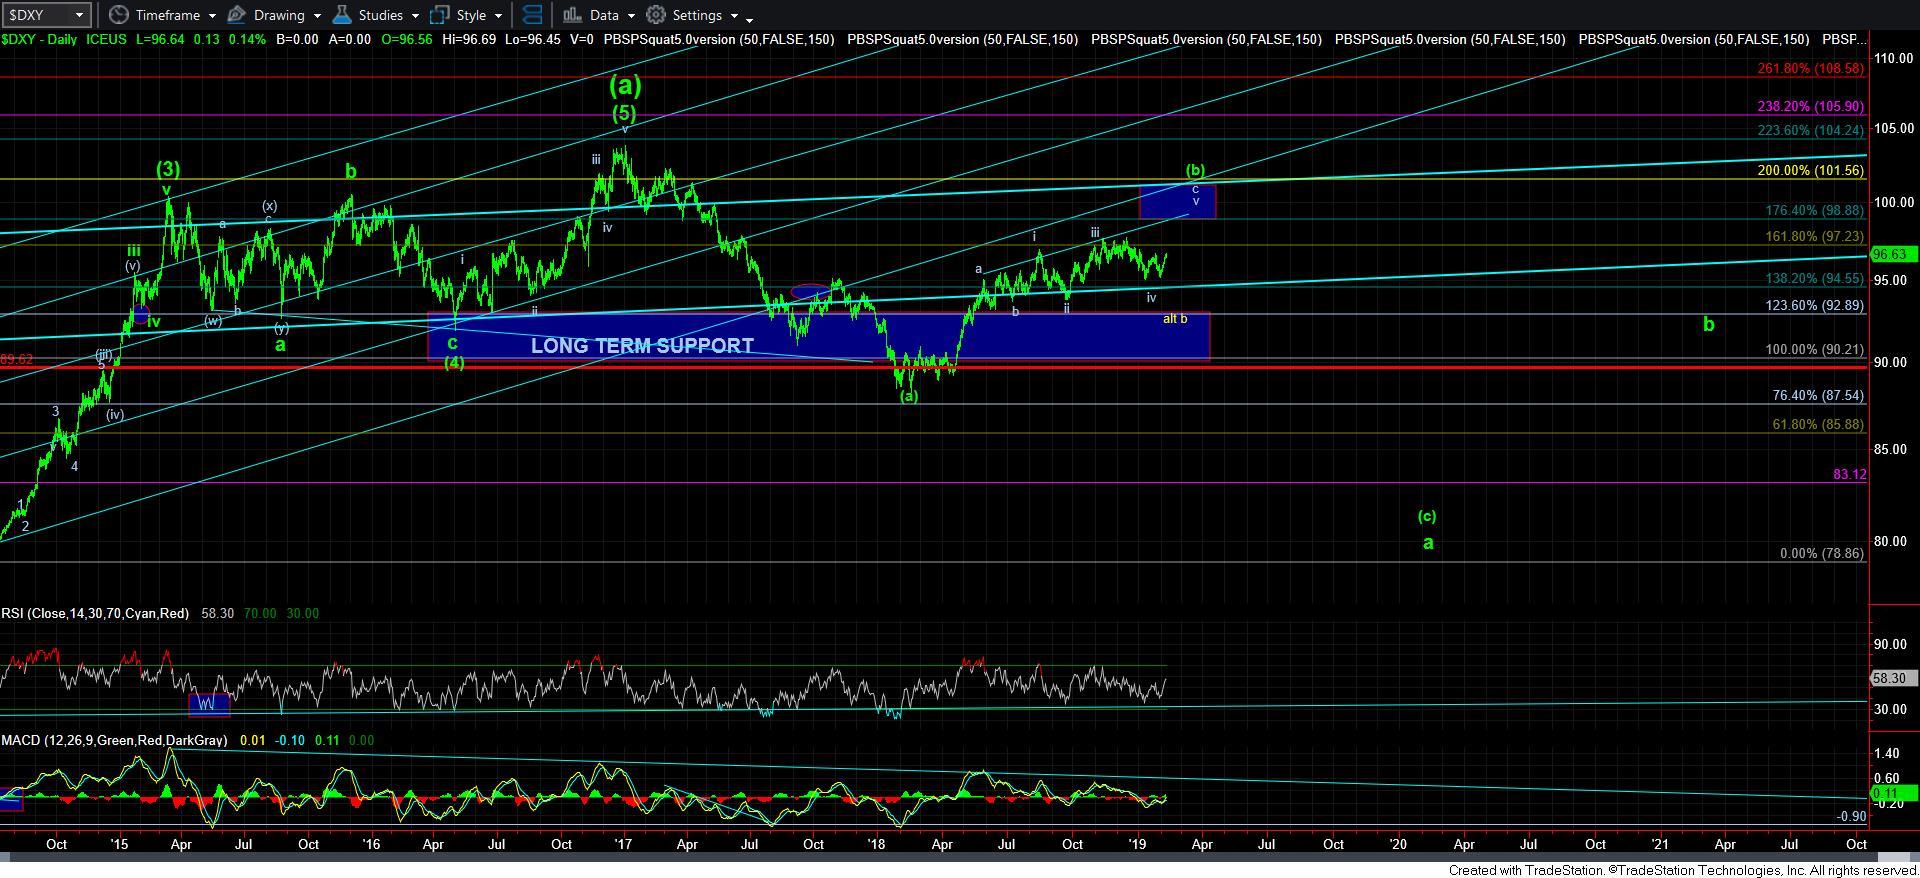
Task: Select the blue target box near (b)
Action: [1177, 202]
